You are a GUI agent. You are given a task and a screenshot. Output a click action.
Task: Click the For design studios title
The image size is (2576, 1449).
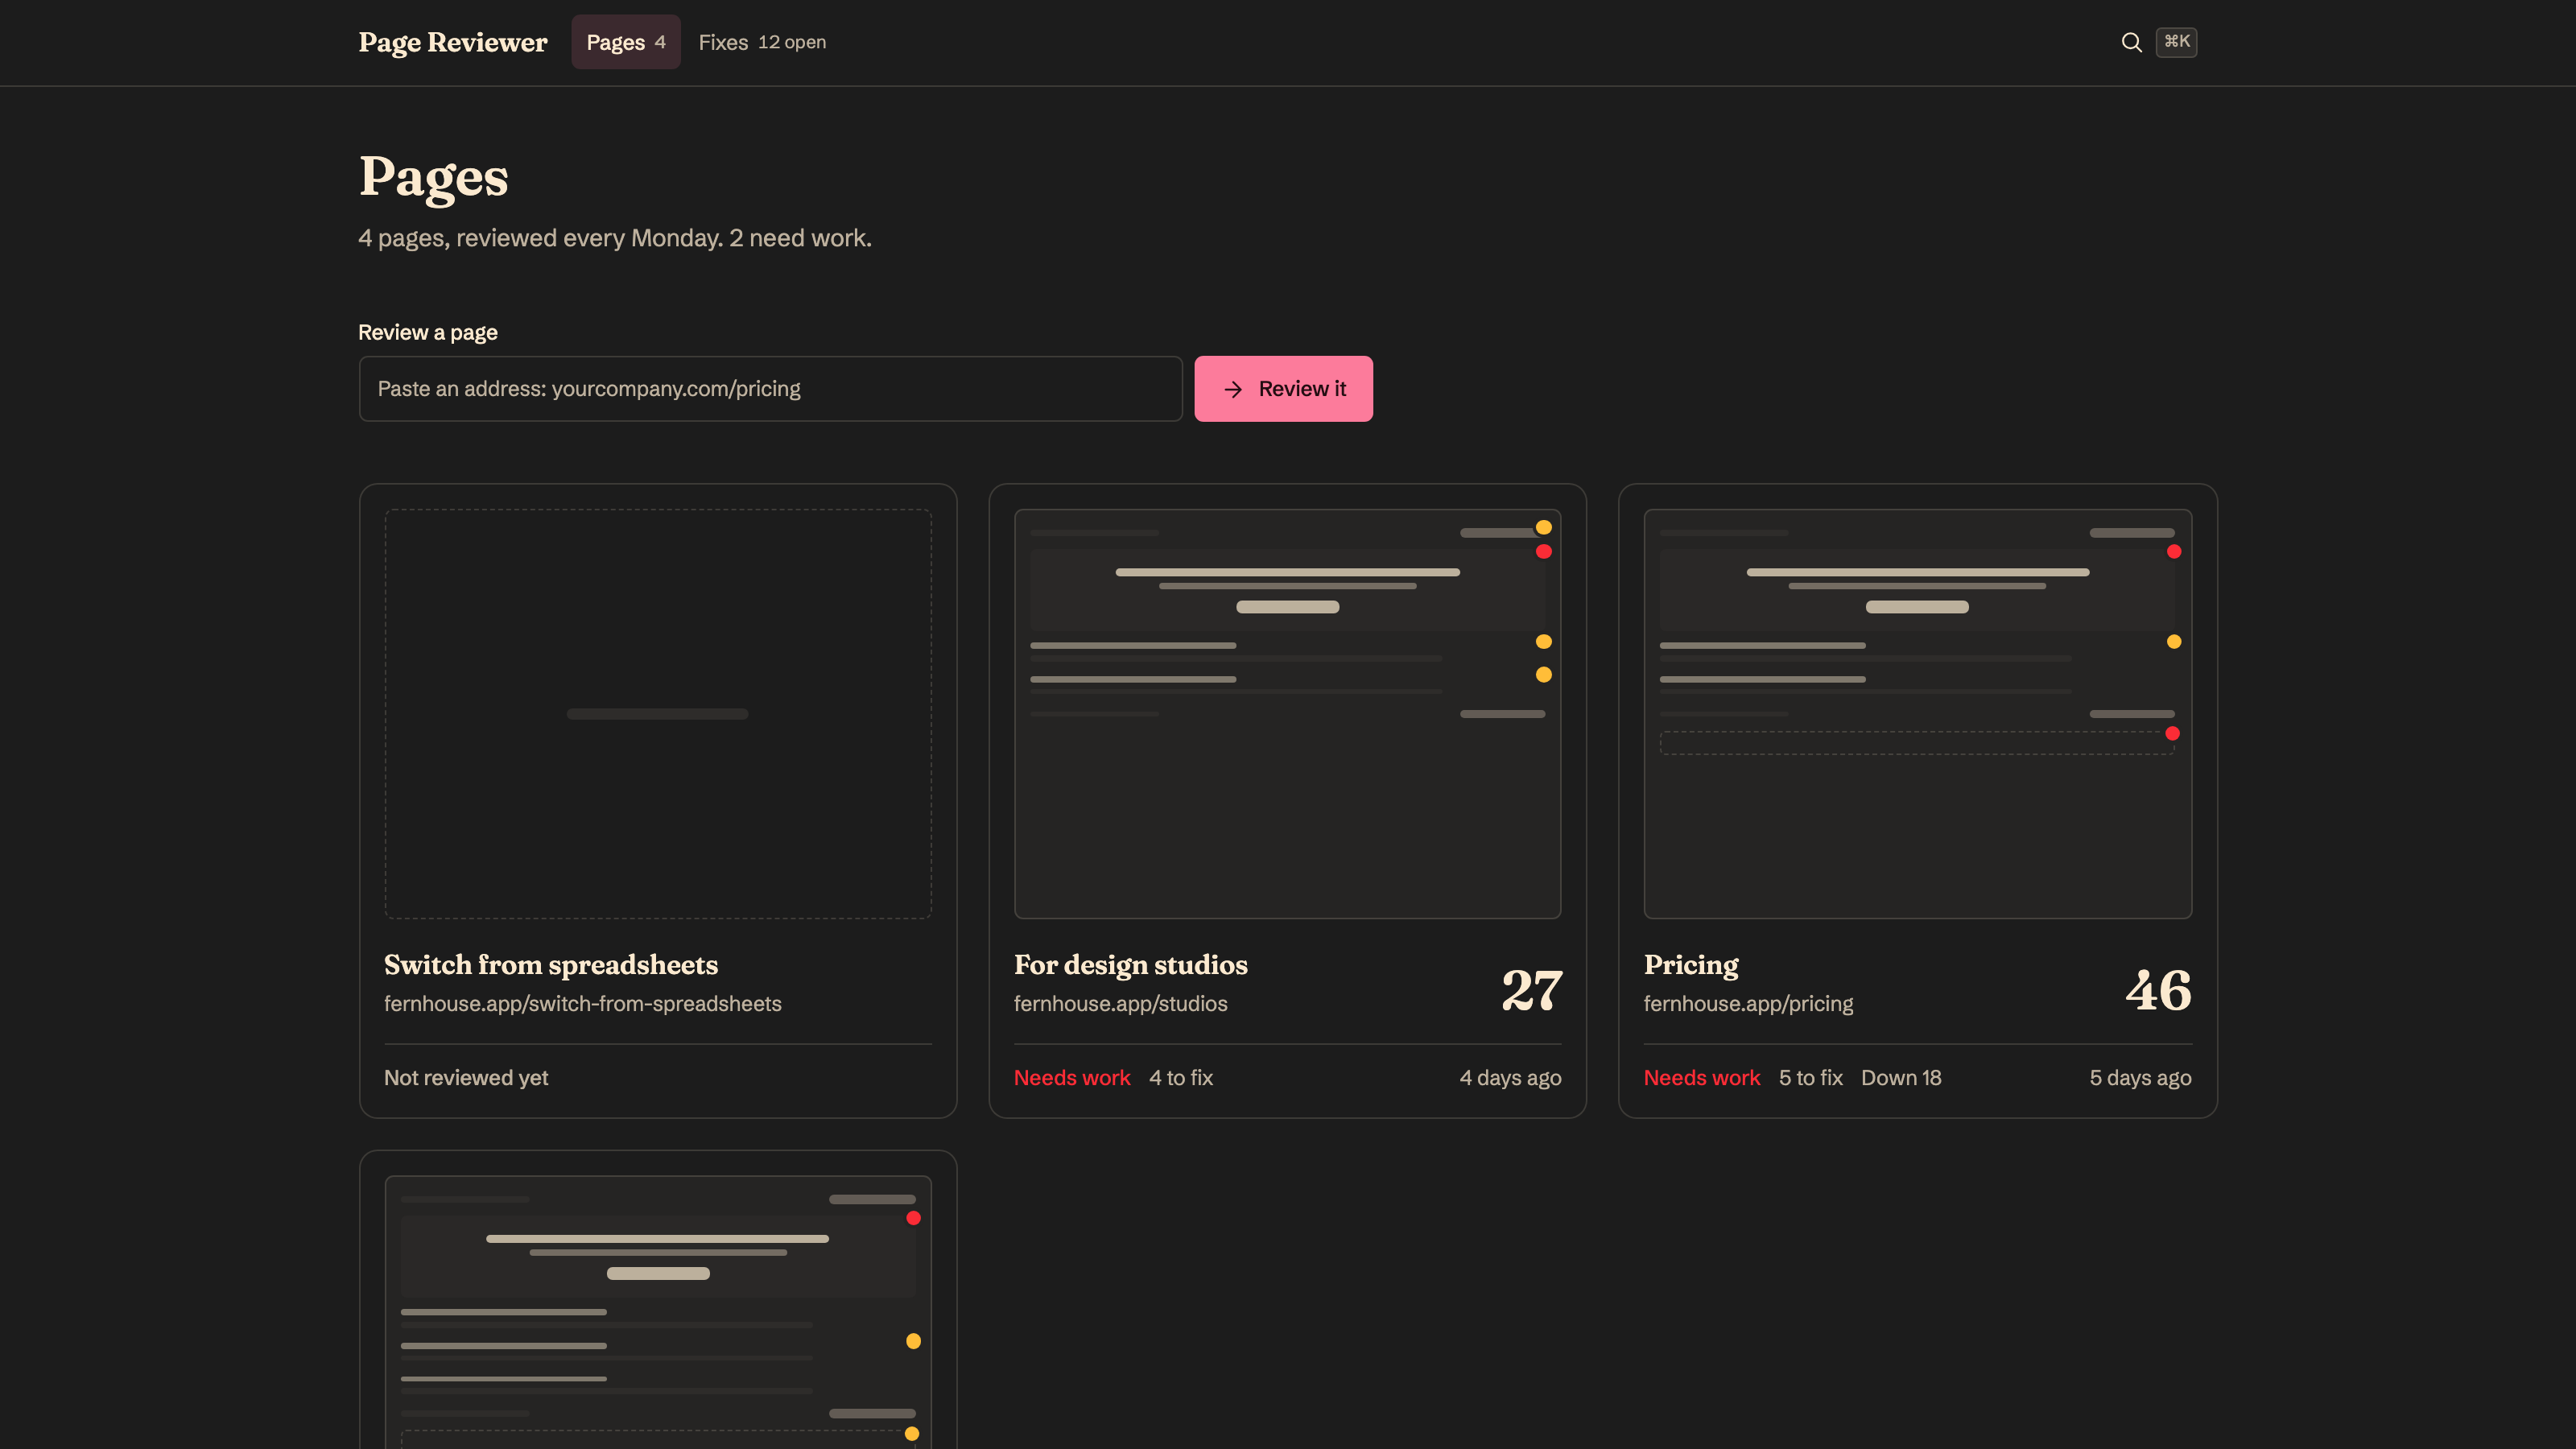click(x=1131, y=965)
